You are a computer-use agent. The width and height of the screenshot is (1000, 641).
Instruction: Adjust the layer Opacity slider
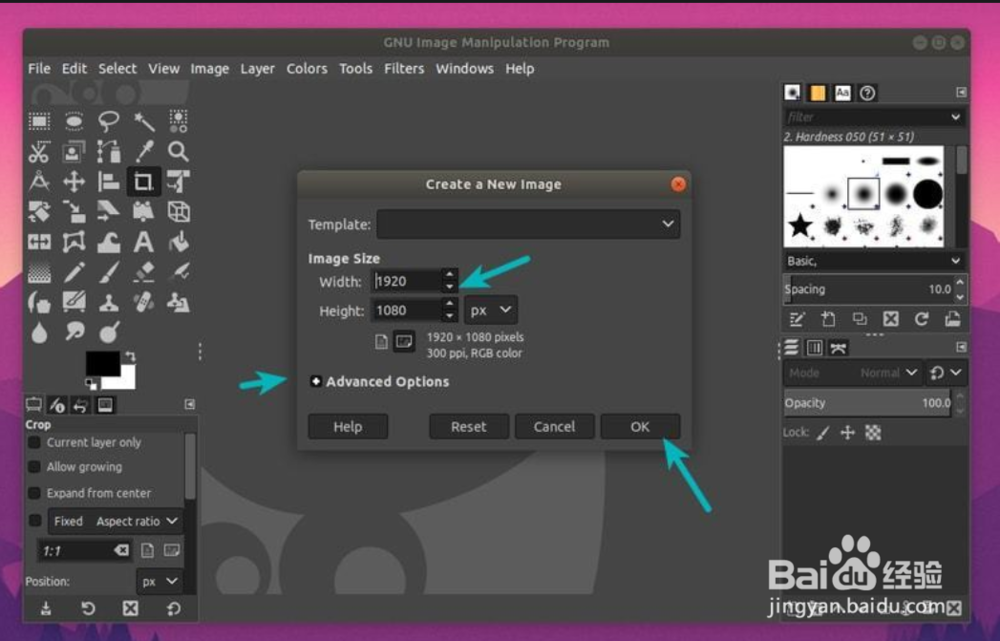(868, 403)
